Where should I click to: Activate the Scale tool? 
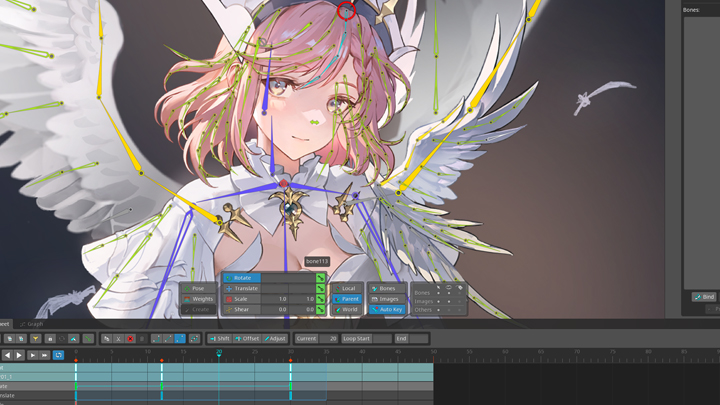(242, 299)
